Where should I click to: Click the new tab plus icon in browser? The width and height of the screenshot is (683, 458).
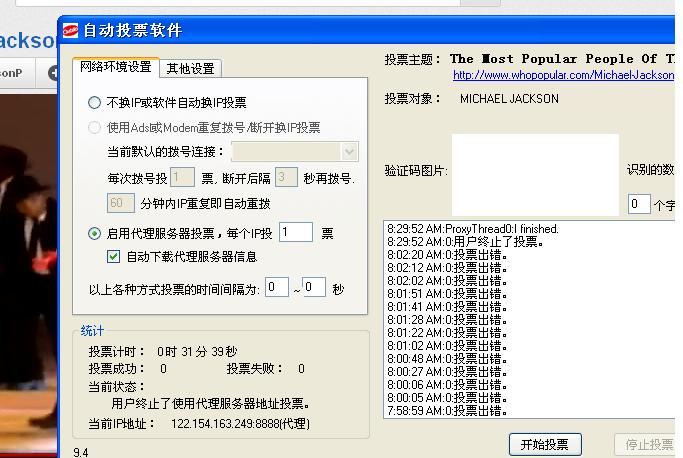(x=52, y=72)
